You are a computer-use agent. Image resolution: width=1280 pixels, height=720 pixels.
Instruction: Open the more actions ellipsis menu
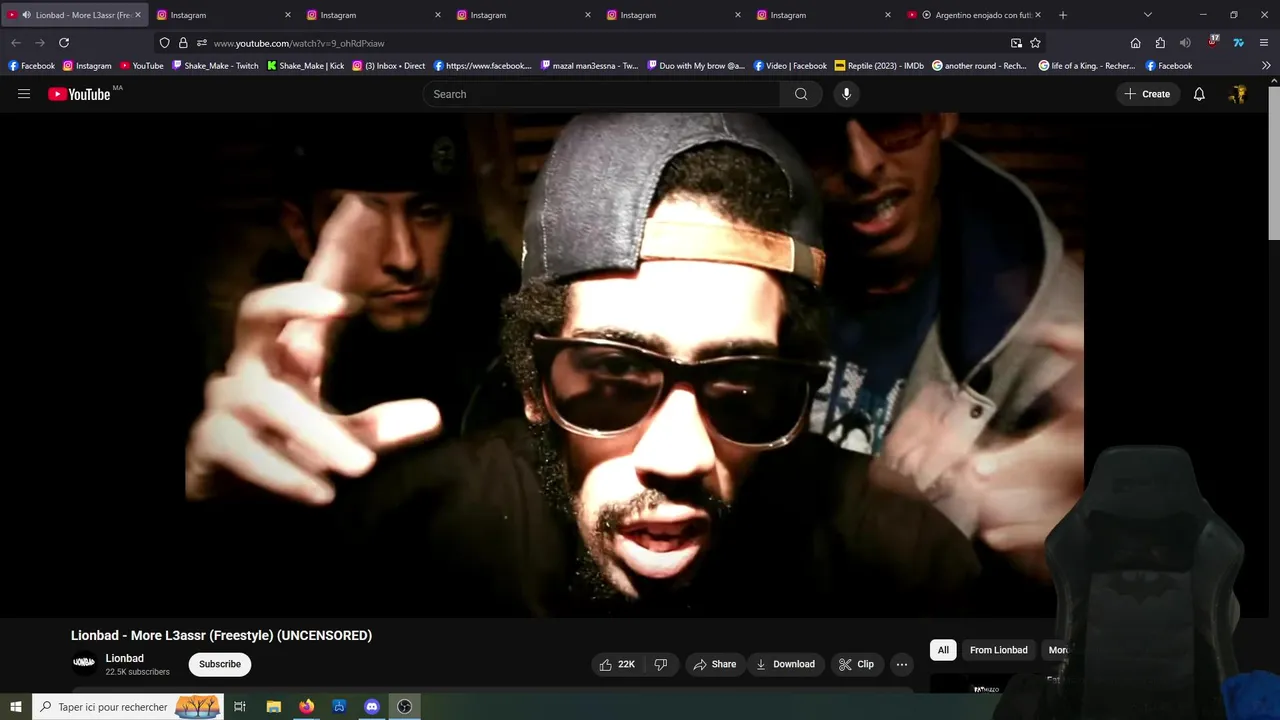(x=902, y=664)
